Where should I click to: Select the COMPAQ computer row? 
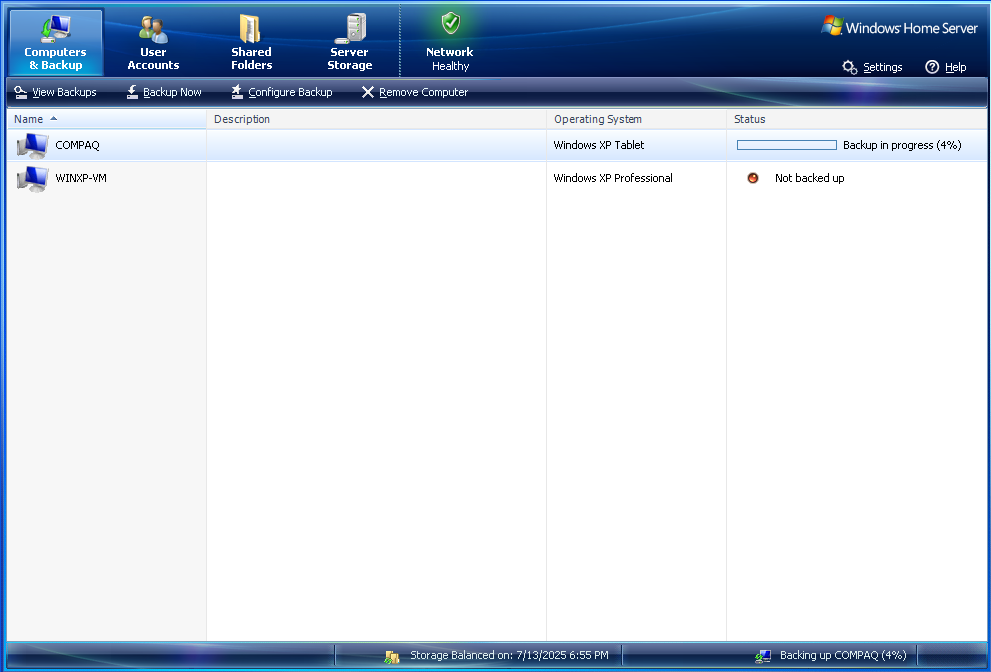click(x=497, y=145)
